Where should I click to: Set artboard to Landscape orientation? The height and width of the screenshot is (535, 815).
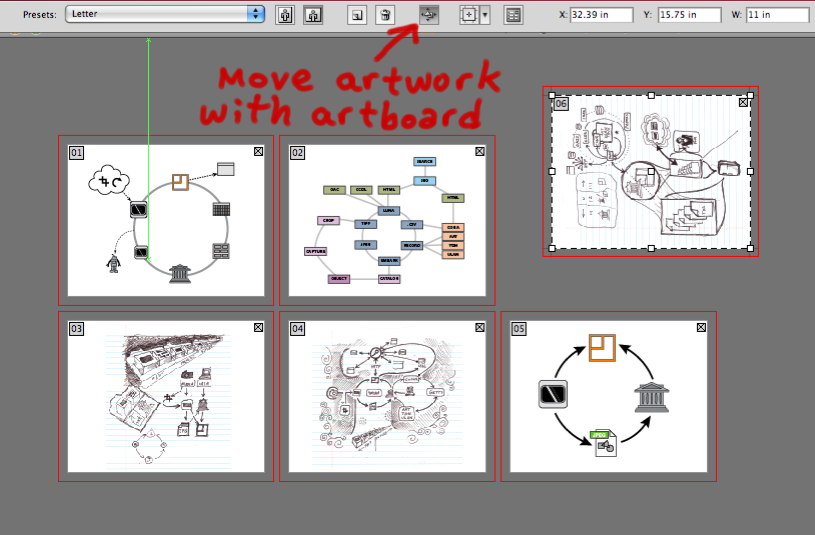[314, 15]
